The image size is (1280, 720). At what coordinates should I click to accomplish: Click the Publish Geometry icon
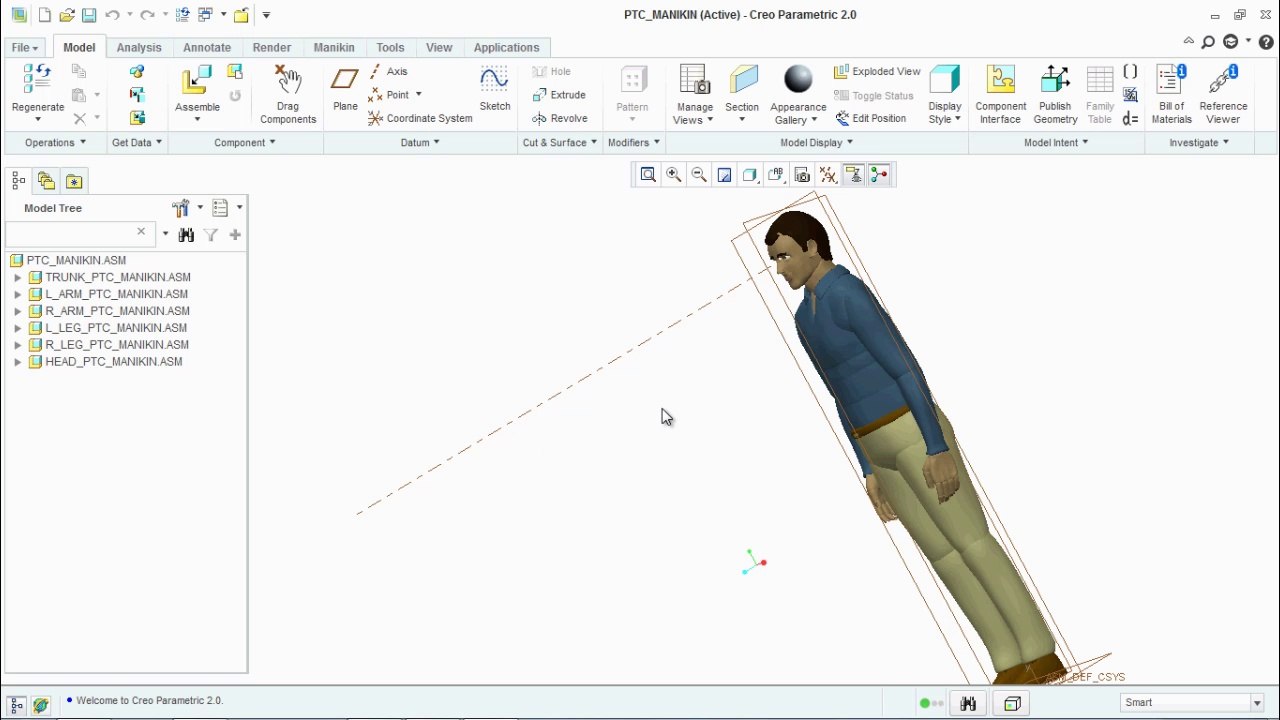(1055, 81)
